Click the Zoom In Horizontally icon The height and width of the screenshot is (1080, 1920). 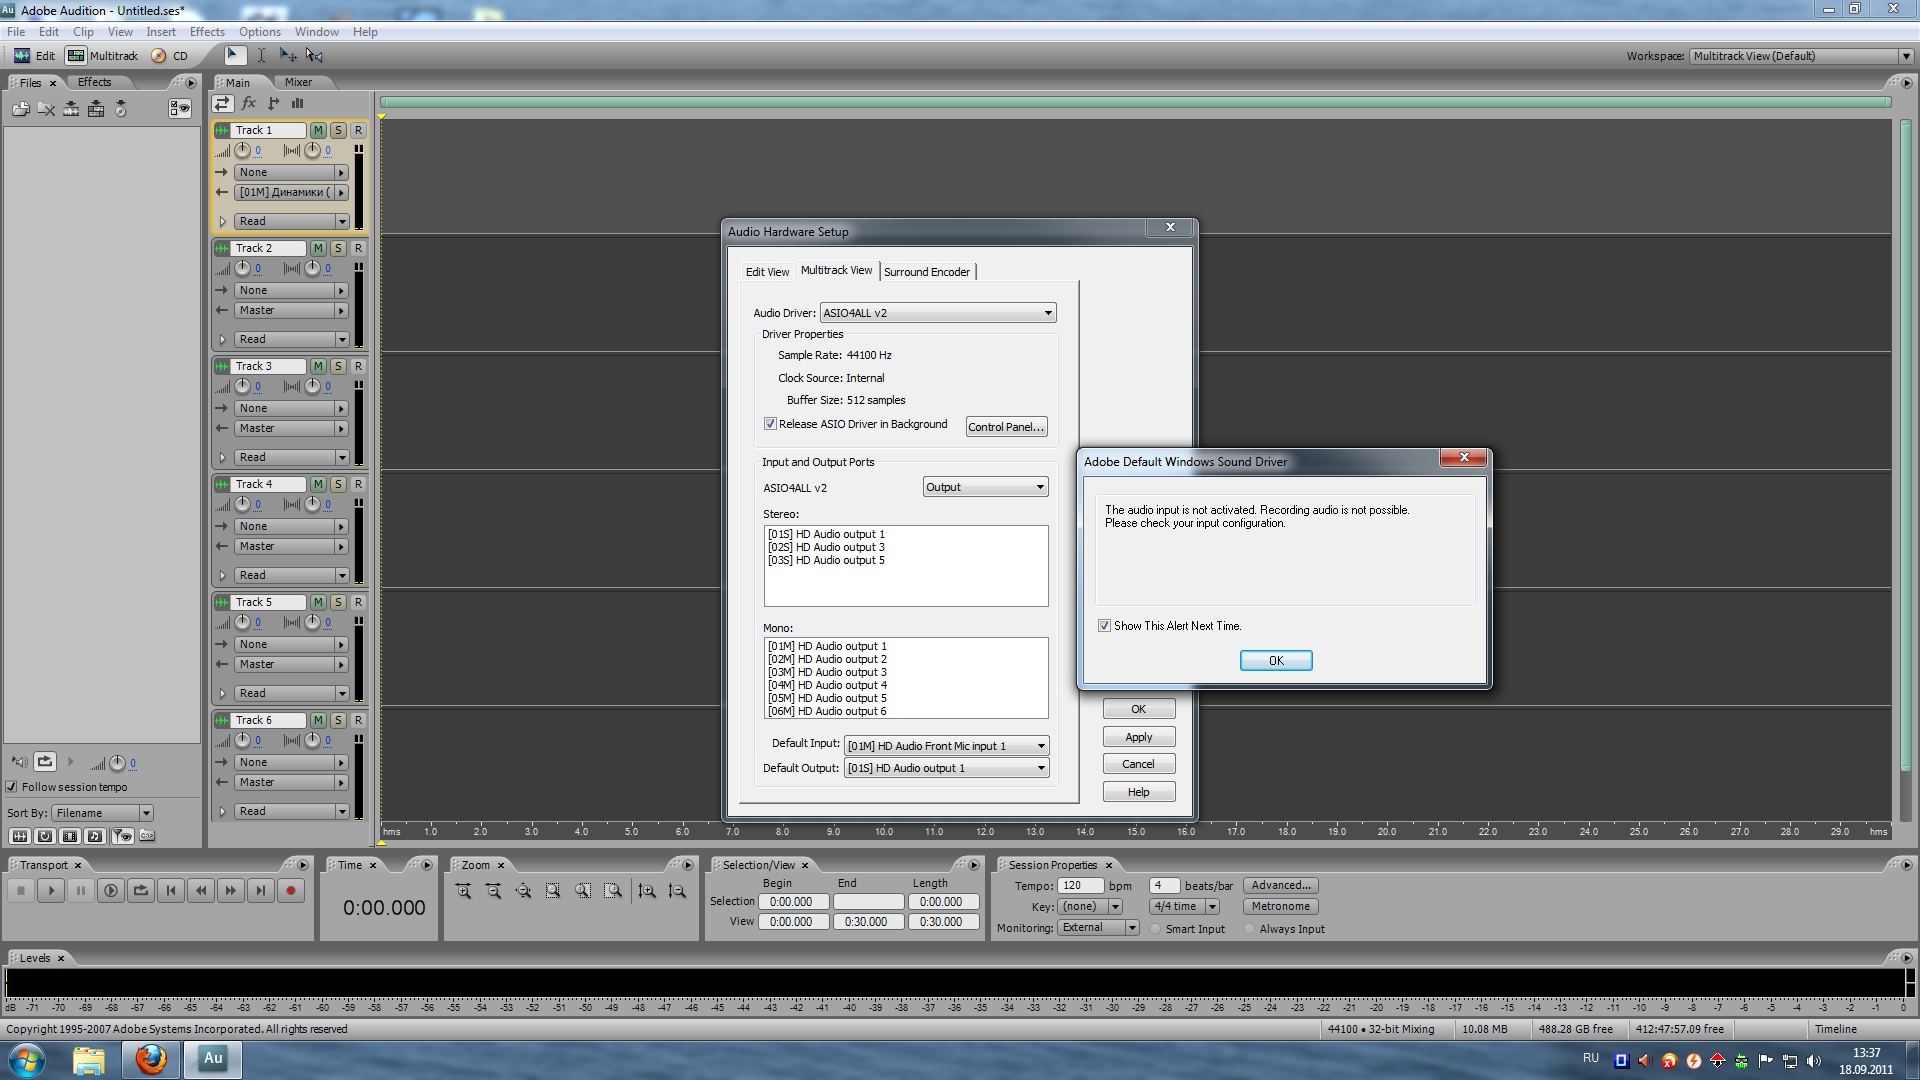[x=463, y=890]
